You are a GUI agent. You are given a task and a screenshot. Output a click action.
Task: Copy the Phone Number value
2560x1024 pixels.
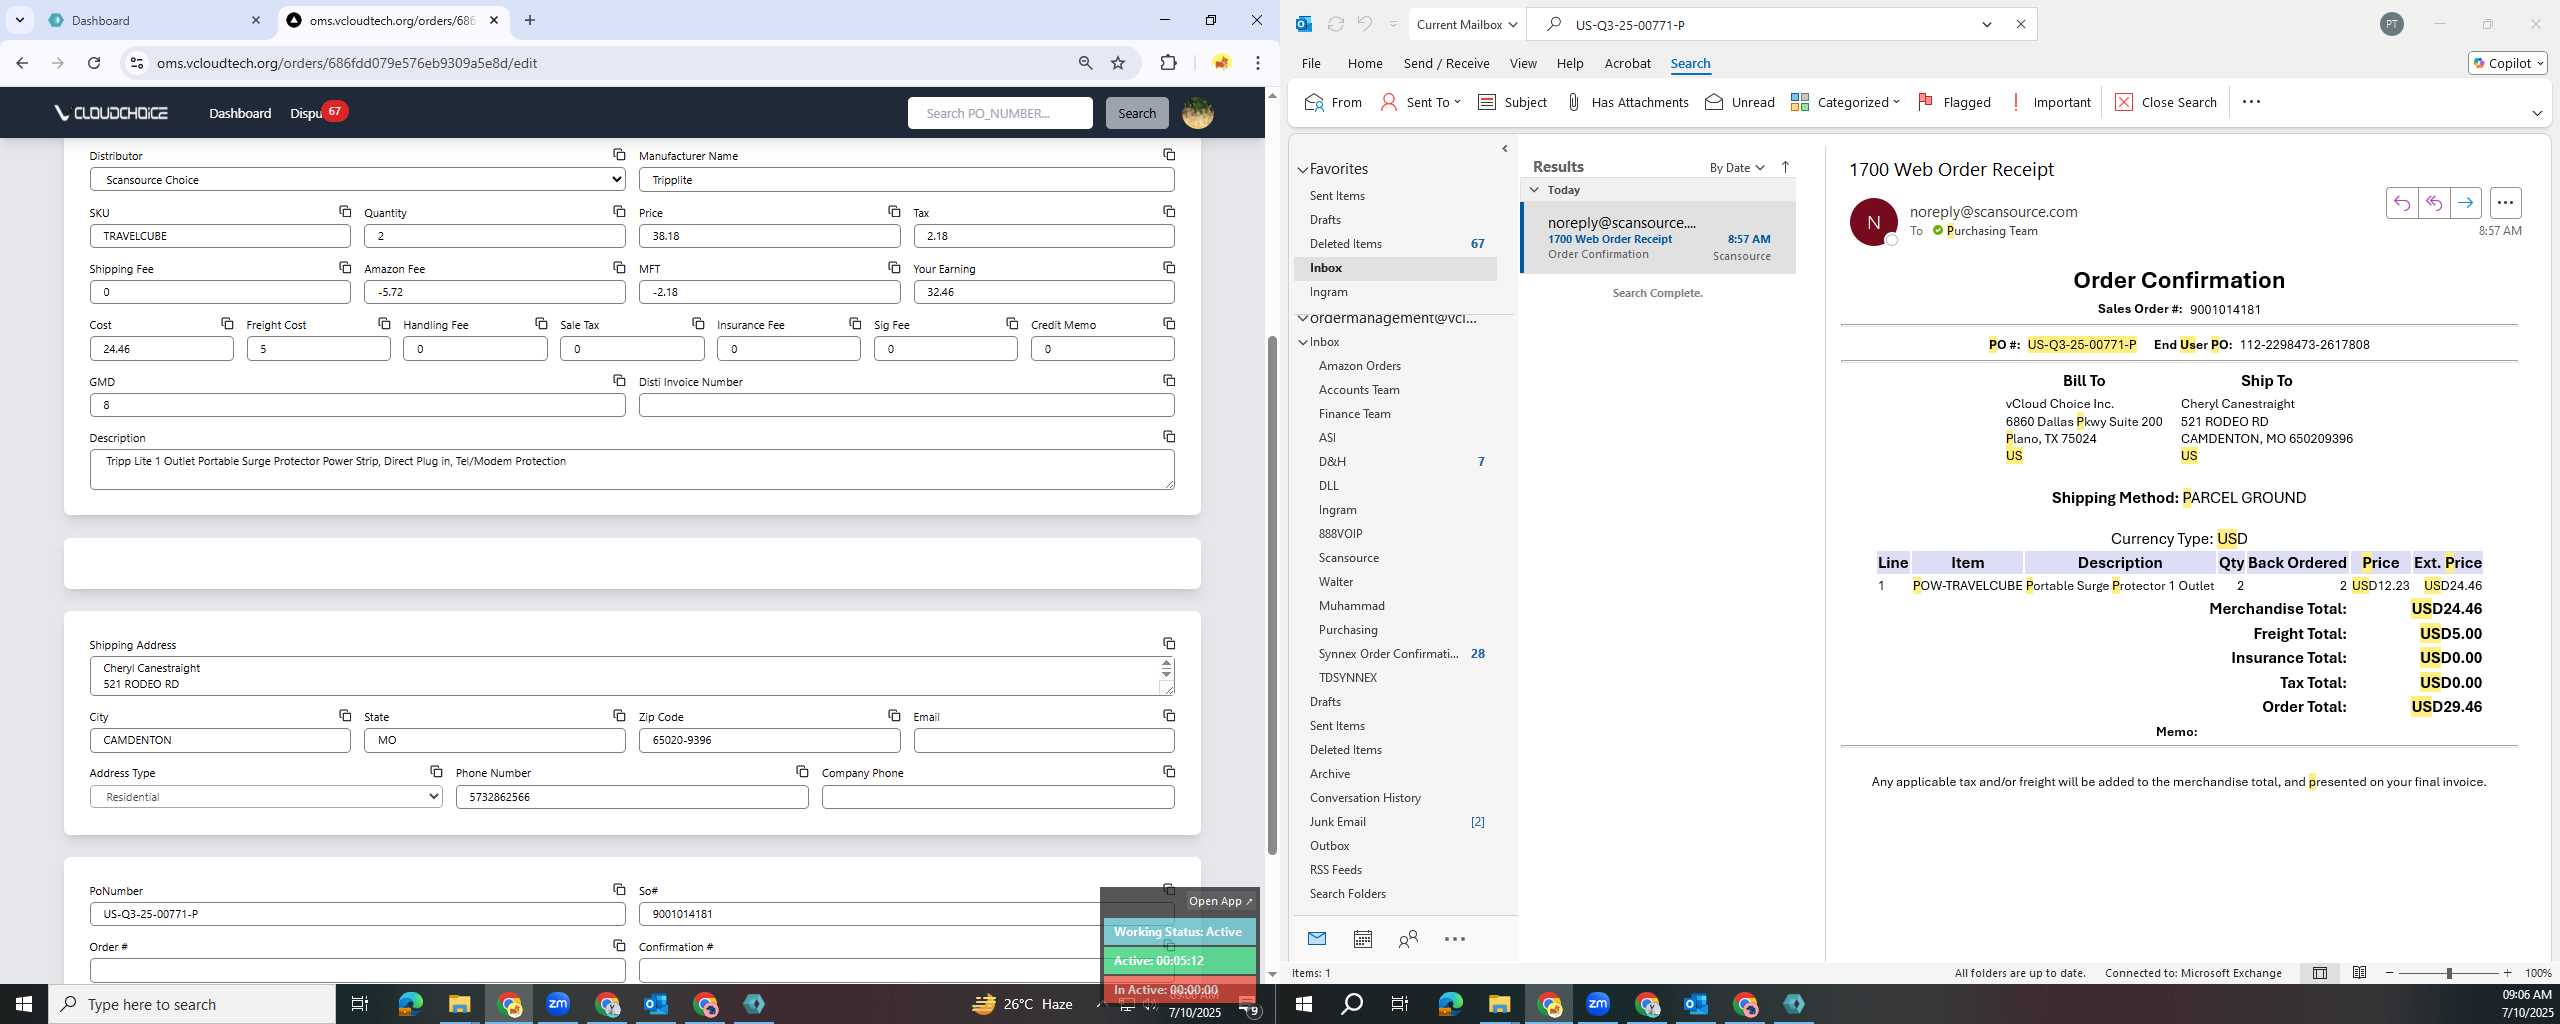click(802, 772)
